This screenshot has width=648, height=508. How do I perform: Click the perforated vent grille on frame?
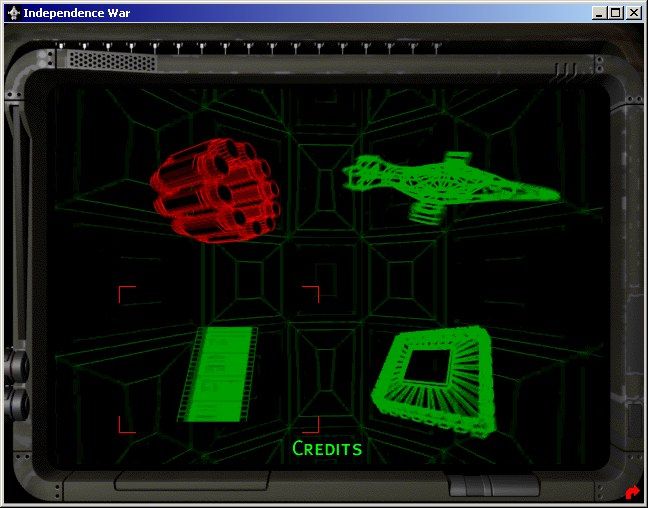pyautogui.click(x=100, y=60)
